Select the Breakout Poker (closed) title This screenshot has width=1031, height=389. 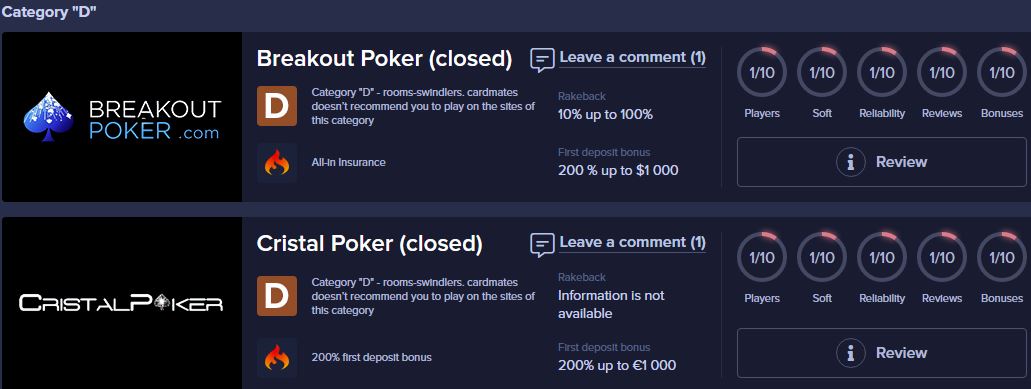pyautogui.click(x=384, y=58)
